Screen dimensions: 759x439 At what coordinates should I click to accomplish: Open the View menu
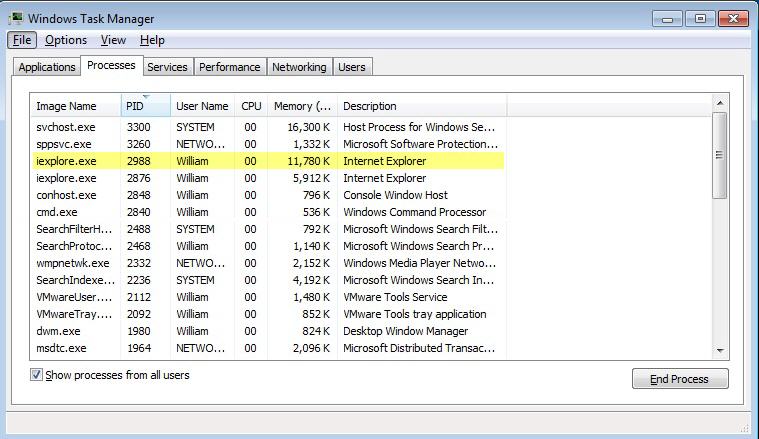(113, 40)
